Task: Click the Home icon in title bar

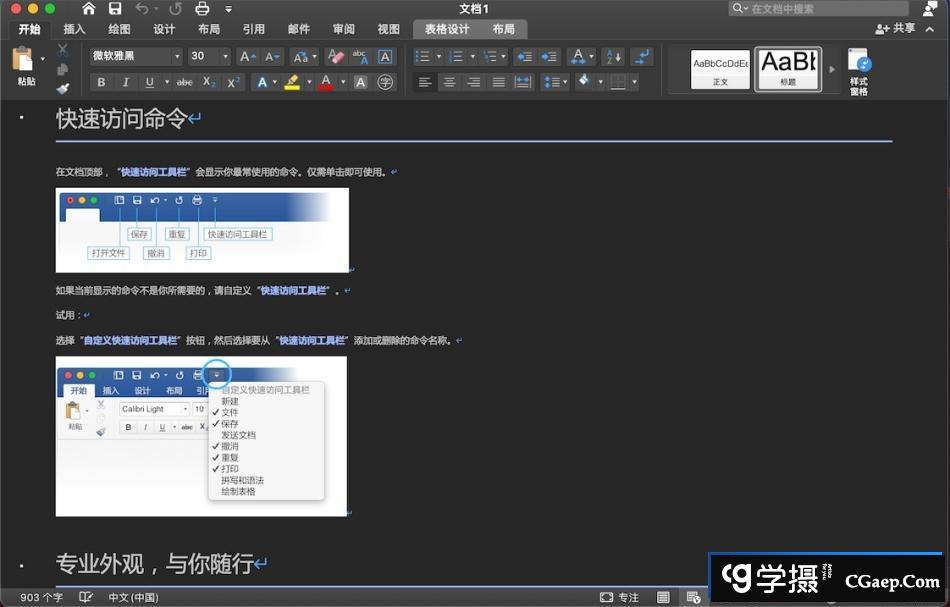Action: click(89, 9)
